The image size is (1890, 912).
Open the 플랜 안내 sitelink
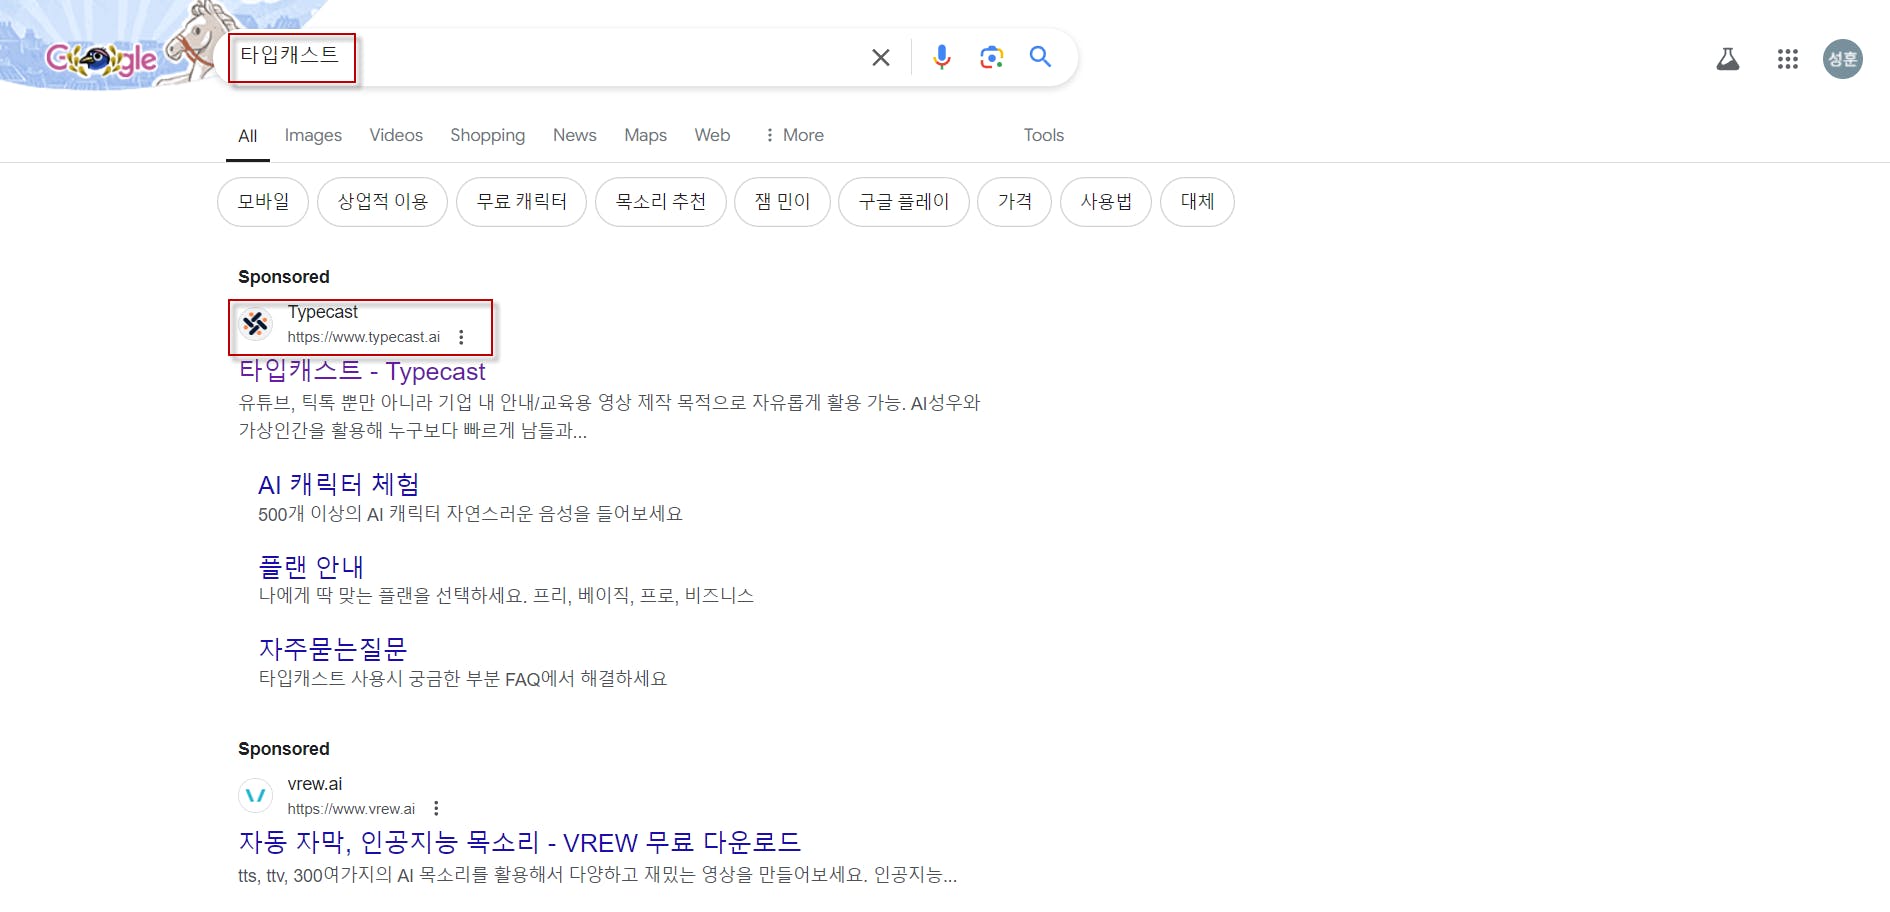(311, 567)
